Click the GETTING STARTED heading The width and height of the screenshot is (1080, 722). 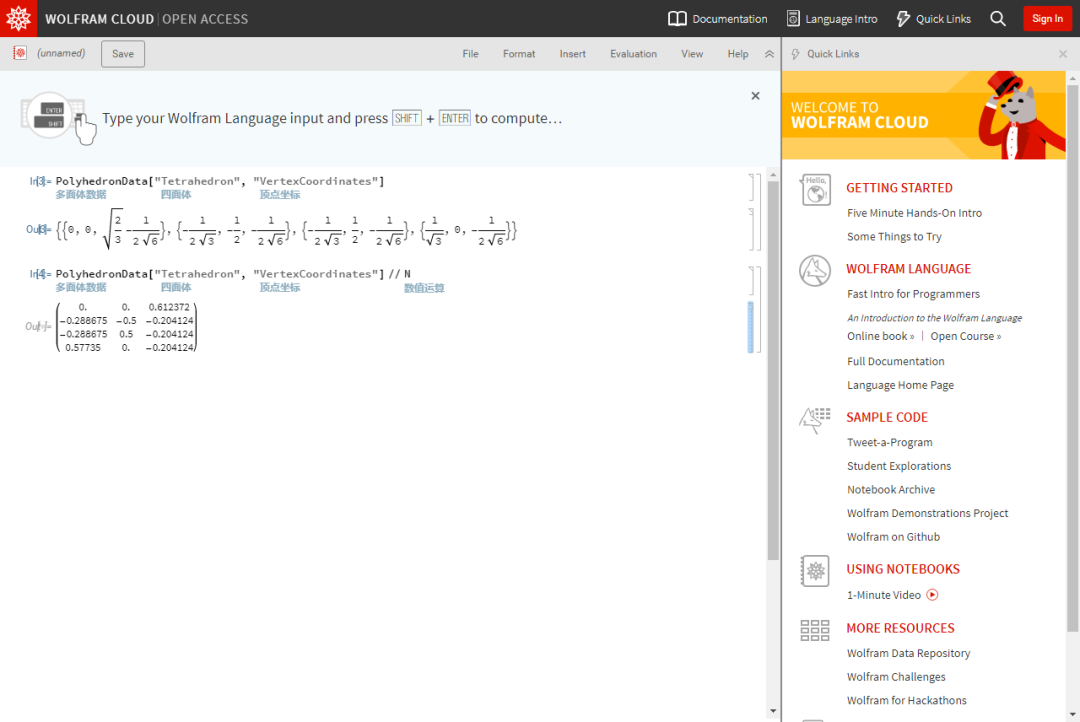[x=899, y=188]
